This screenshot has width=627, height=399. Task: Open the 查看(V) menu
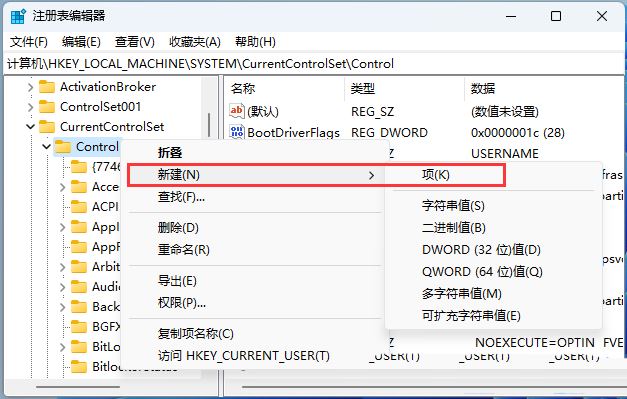[x=134, y=42]
